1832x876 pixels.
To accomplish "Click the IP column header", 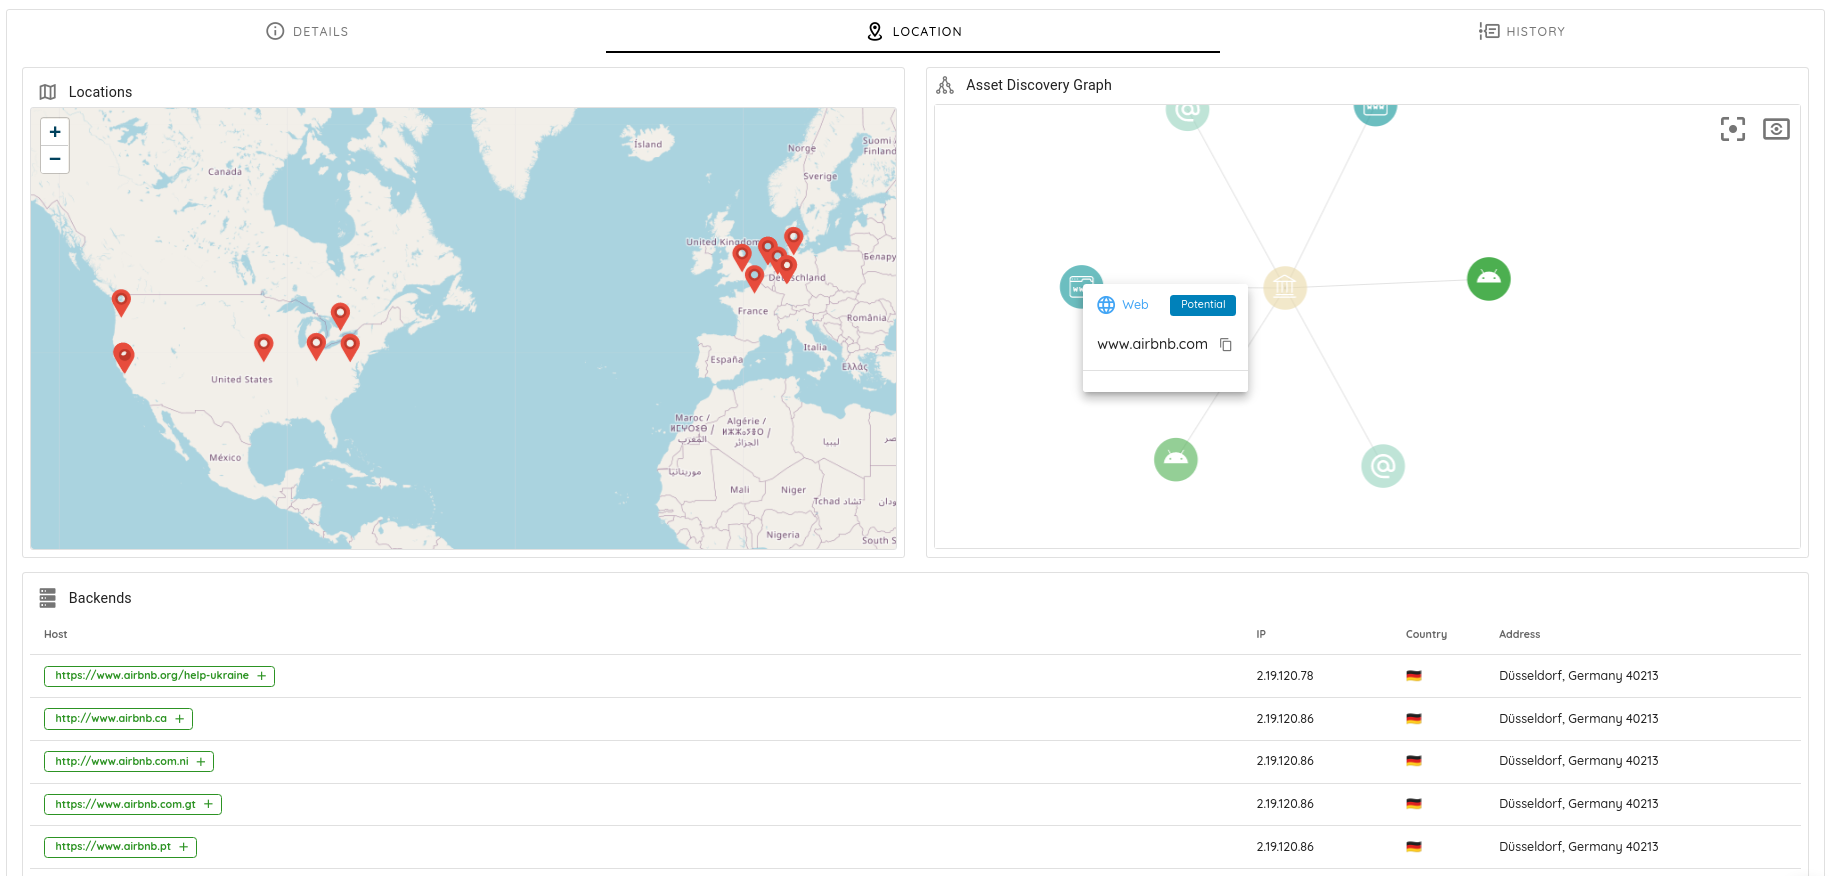I will click(x=1261, y=634).
